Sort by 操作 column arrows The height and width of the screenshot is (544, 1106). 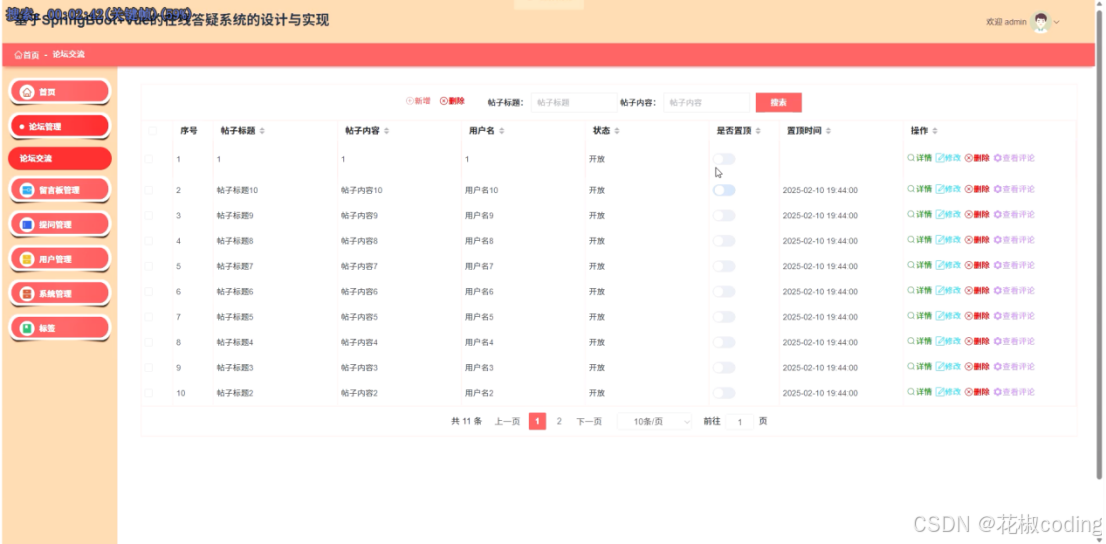click(x=935, y=131)
